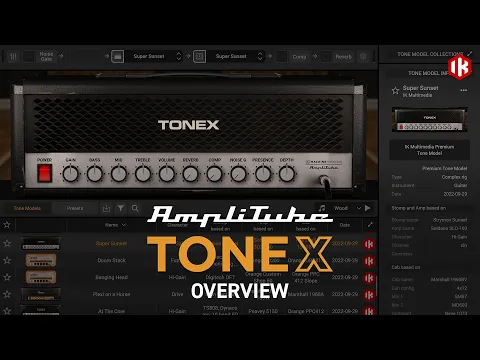Viewport: 480px width, 360px height.
Task: Select the Super Sunset row thumbnail
Action: pos(41,243)
